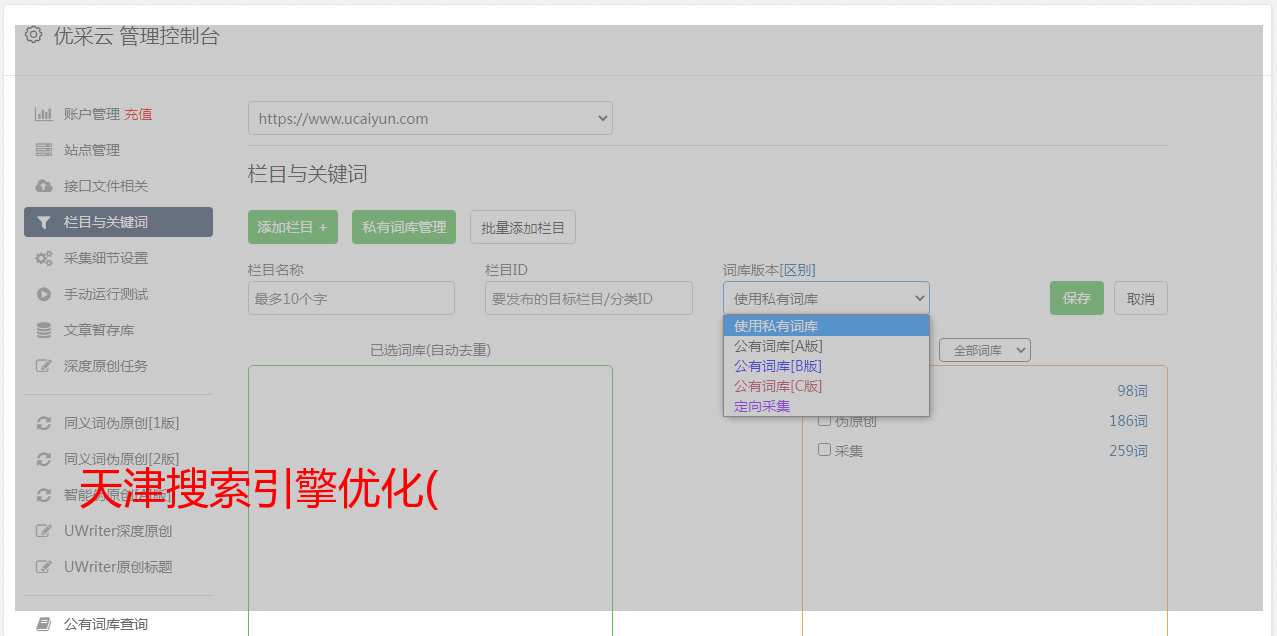This screenshot has width=1277, height=636.
Task: Click the refresh icon for 同义词伪原创[2版]
Action: tap(43, 459)
